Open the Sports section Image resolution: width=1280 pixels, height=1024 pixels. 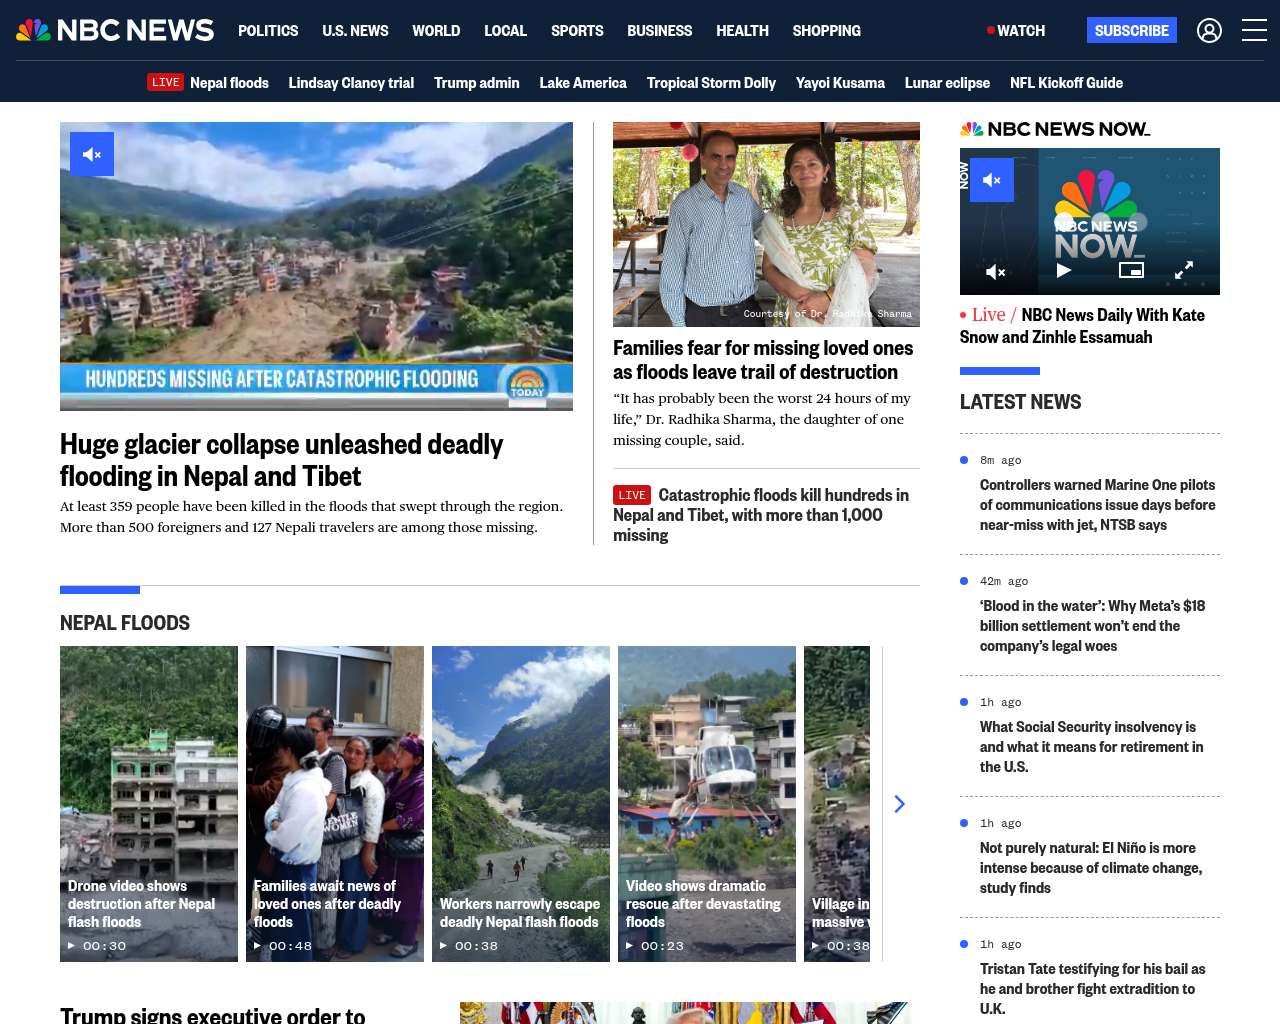pos(577,31)
